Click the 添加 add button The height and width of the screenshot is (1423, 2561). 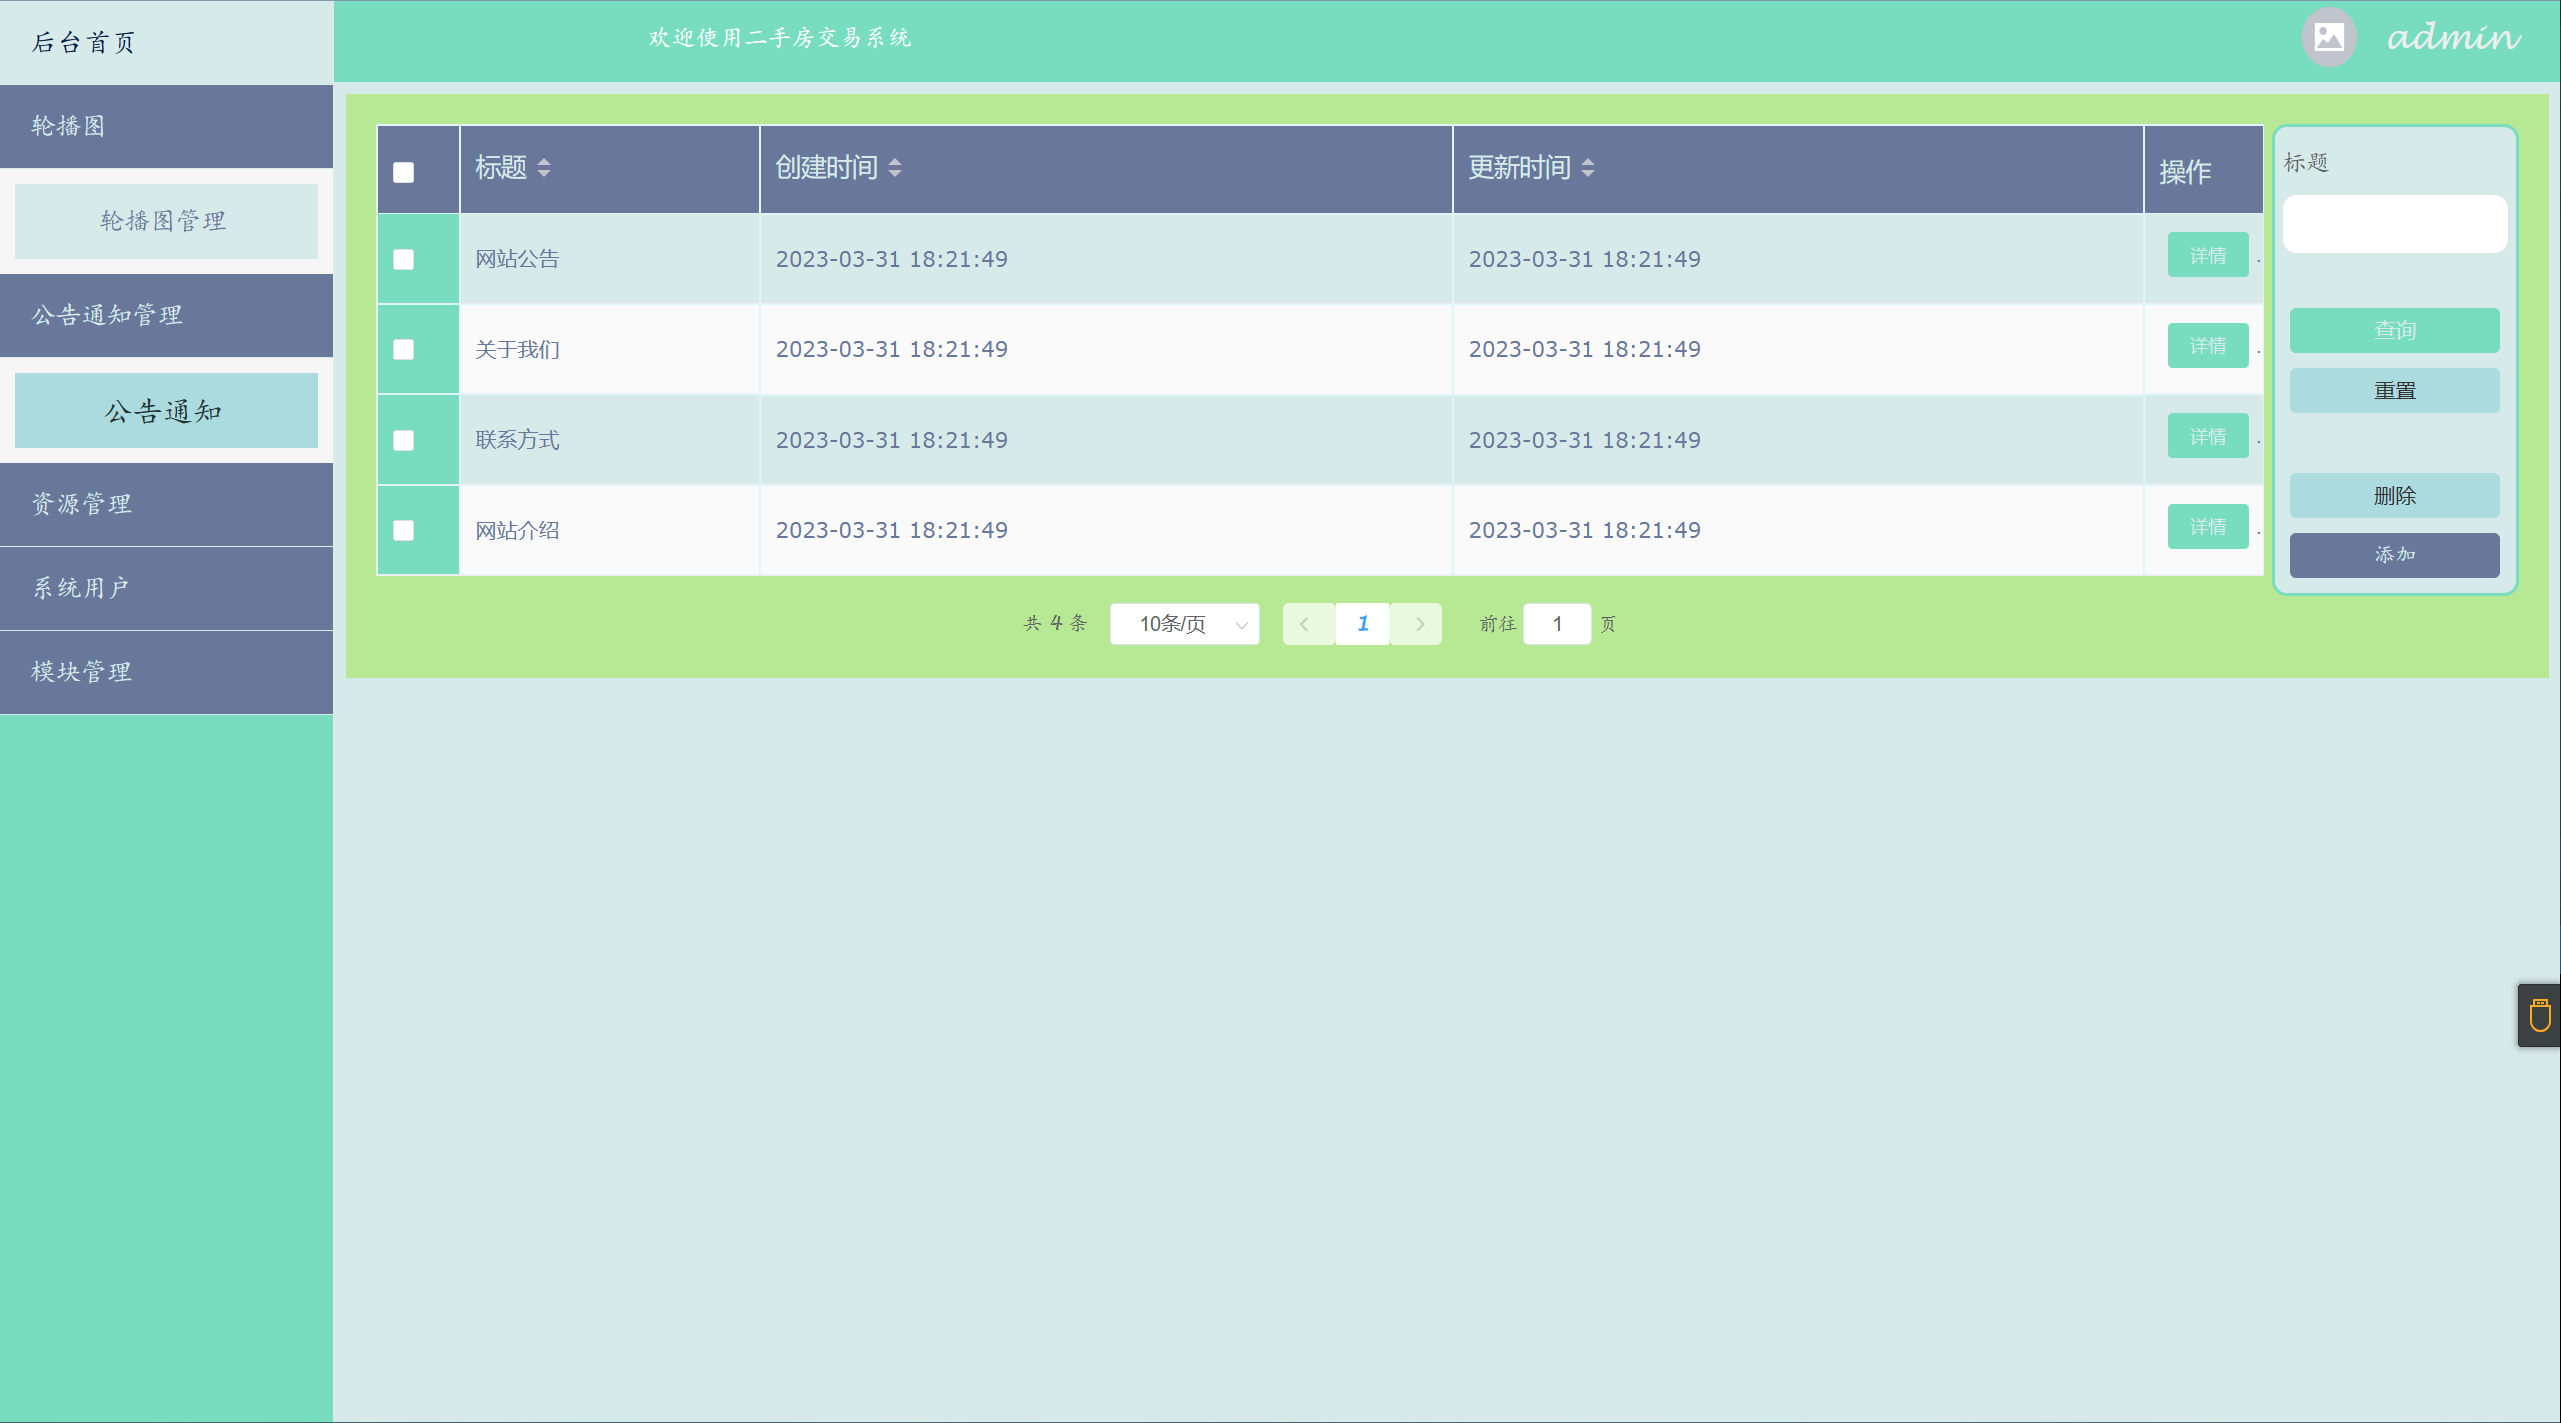pyautogui.click(x=2394, y=555)
